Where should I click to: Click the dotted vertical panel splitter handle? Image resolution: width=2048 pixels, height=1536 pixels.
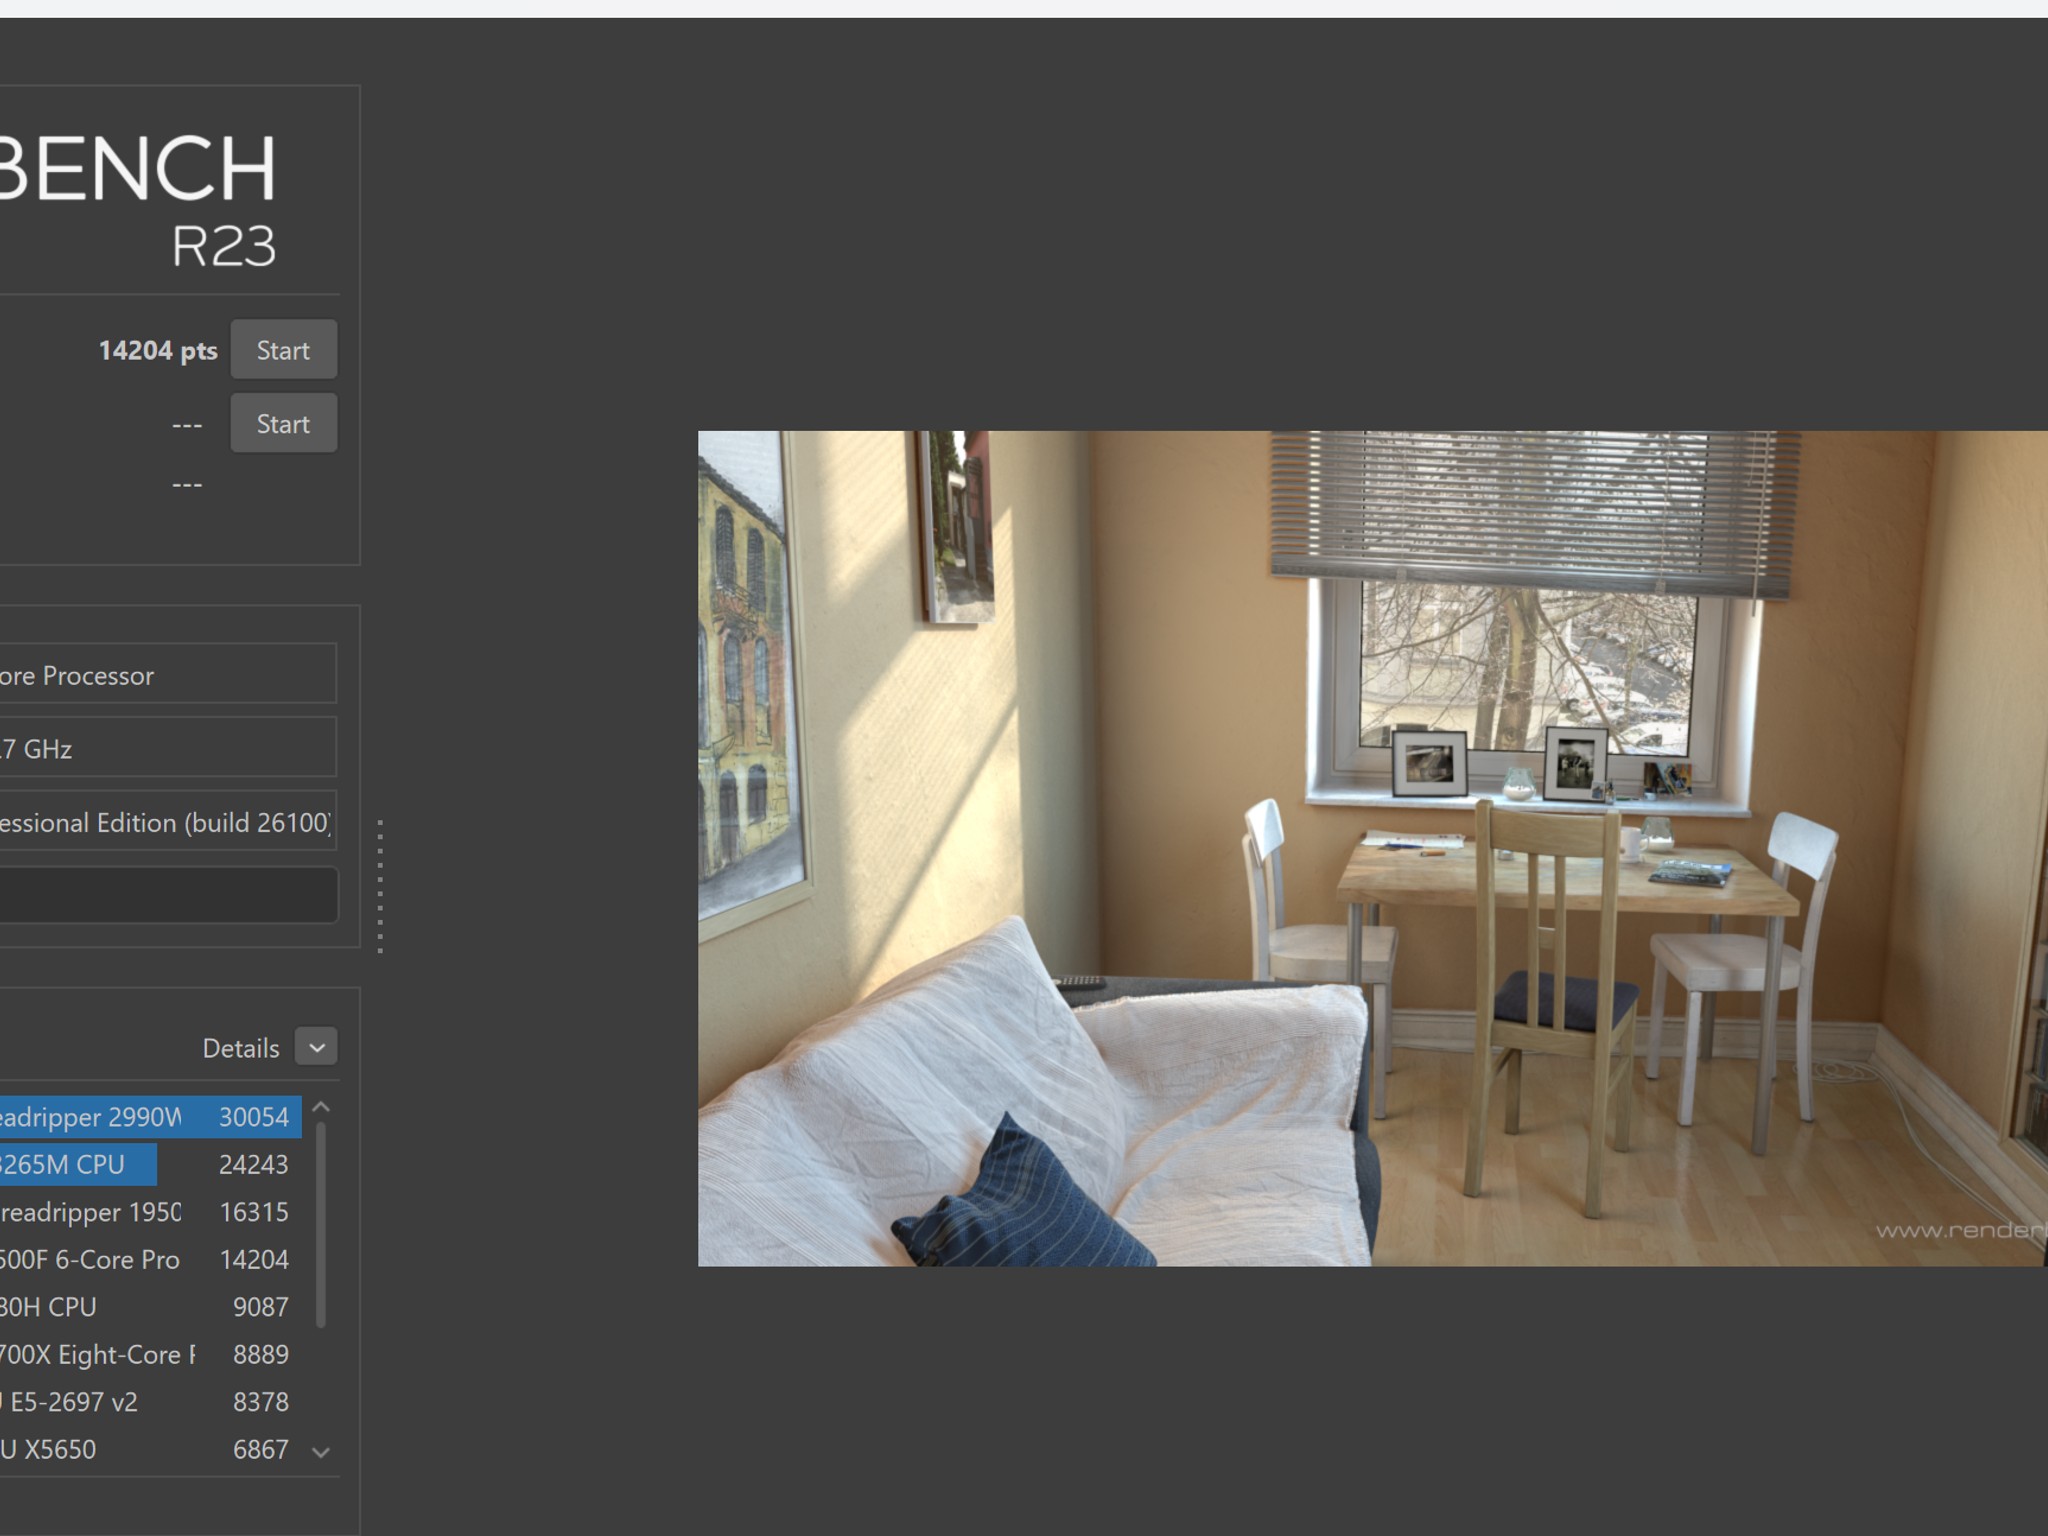coord(380,886)
